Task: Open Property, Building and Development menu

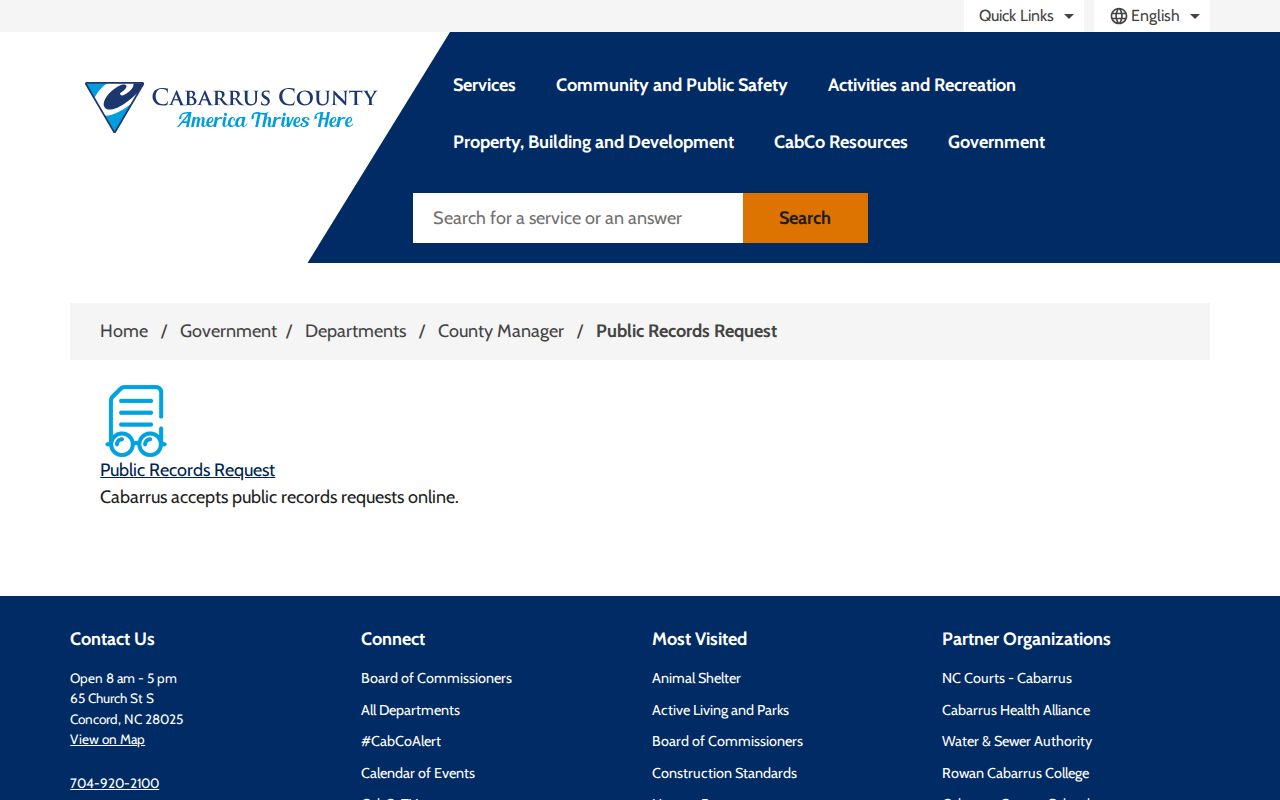Action: coord(593,142)
